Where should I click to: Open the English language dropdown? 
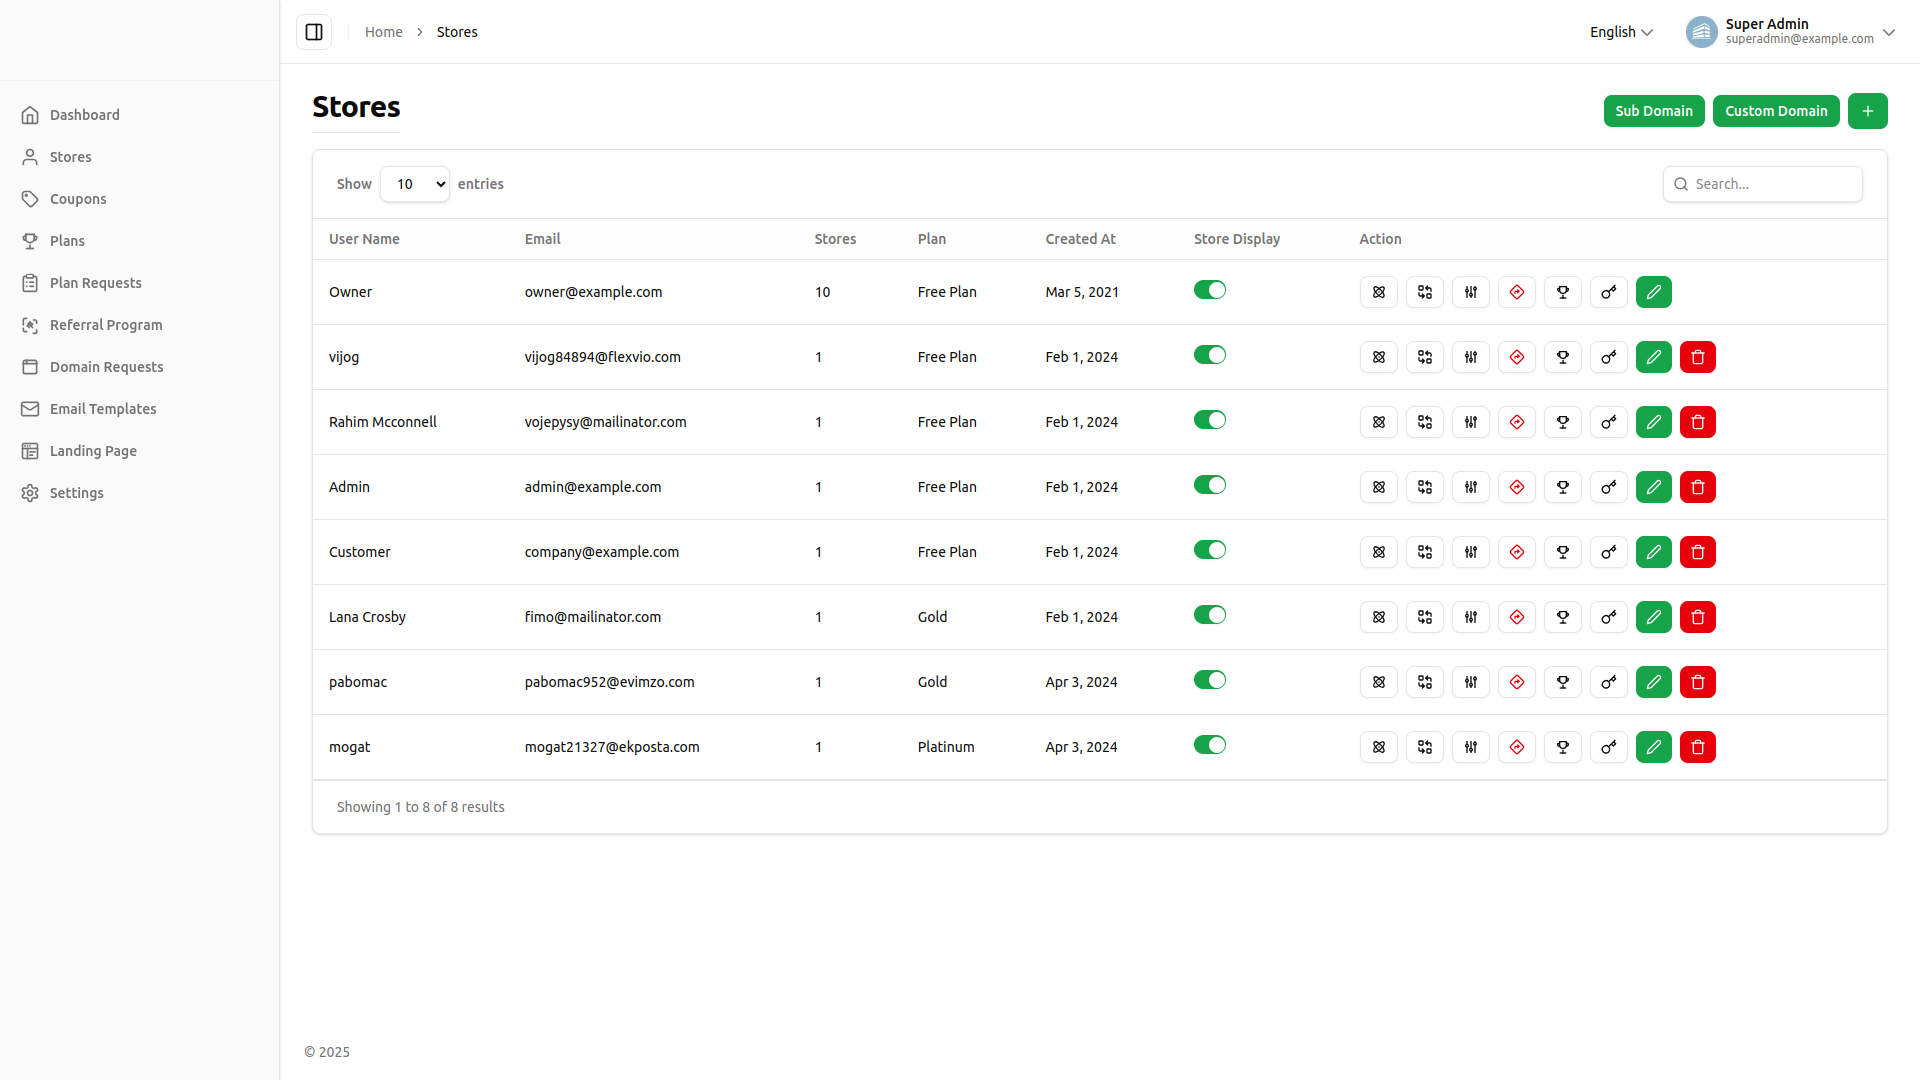coord(1620,32)
